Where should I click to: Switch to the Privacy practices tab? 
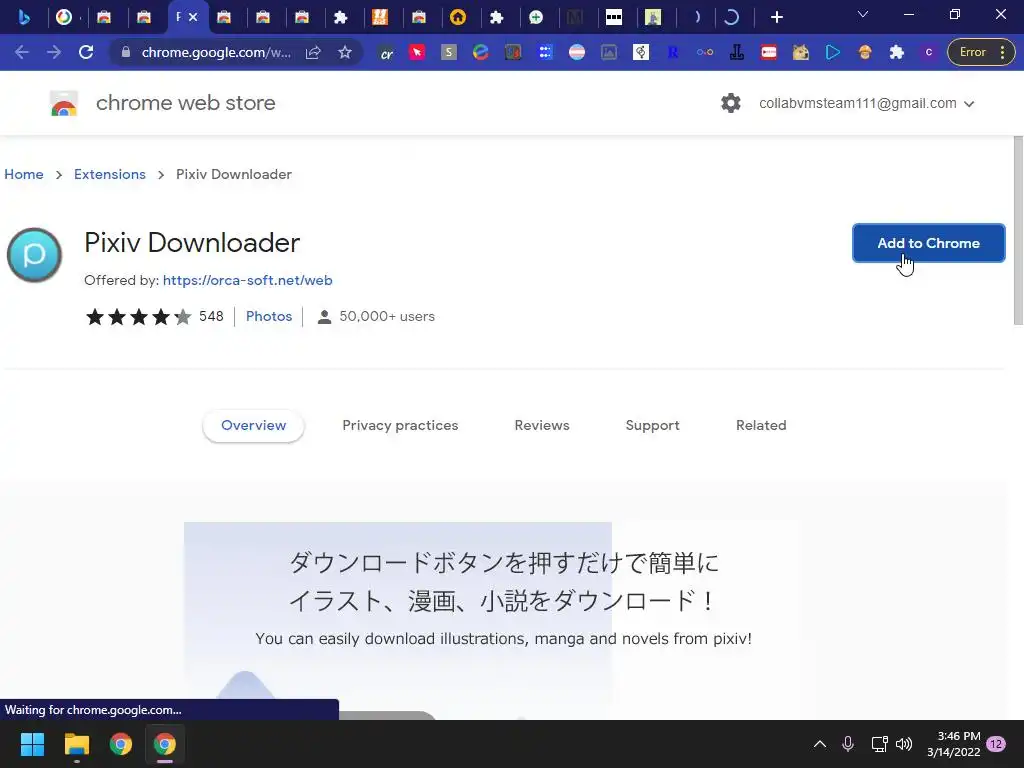pyautogui.click(x=400, y=425)
